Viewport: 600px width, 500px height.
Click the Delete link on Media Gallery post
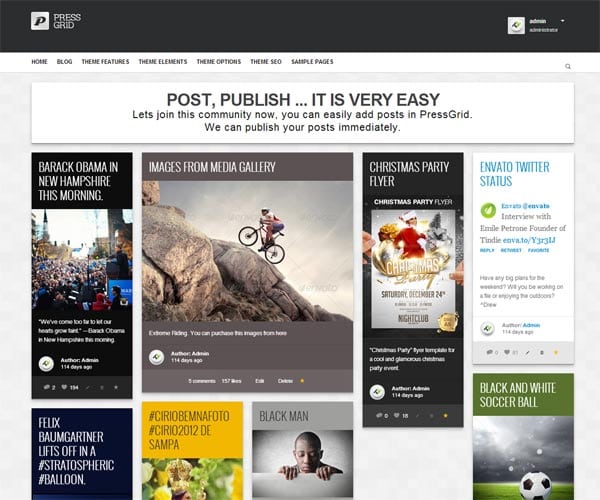[x=285, y=381]
